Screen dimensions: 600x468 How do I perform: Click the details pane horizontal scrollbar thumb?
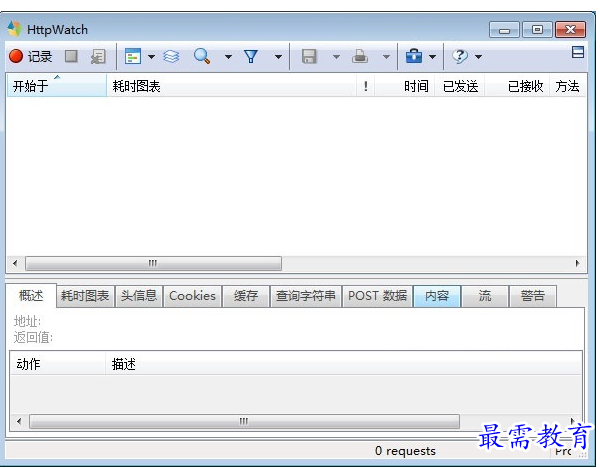244,421
